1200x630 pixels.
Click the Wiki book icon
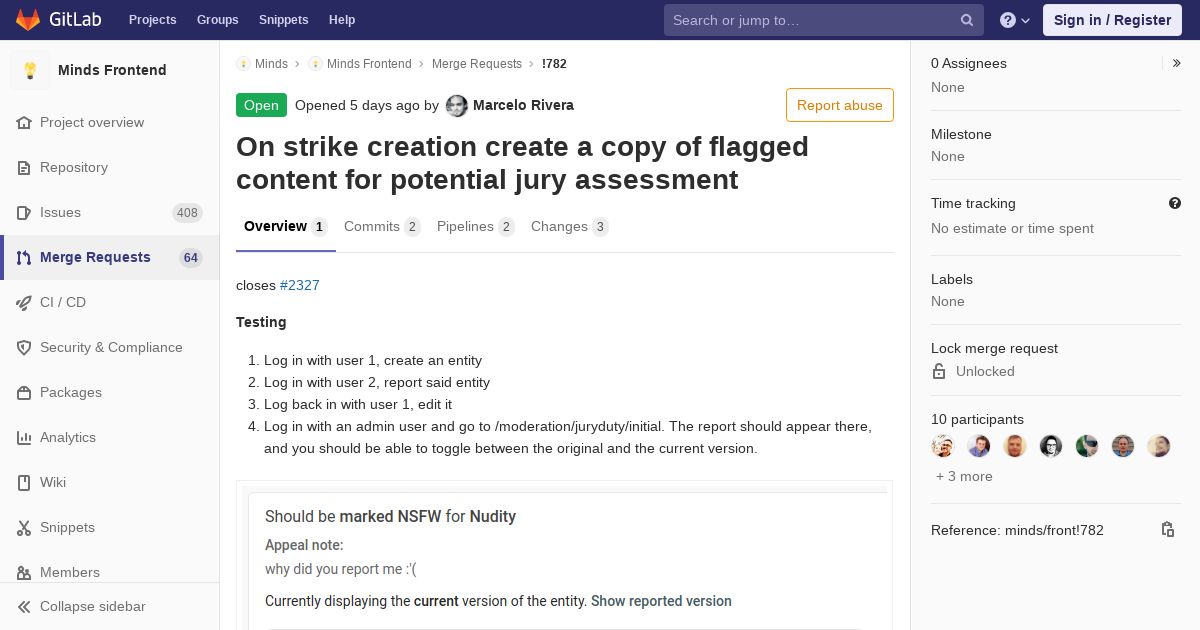point(24,483)
